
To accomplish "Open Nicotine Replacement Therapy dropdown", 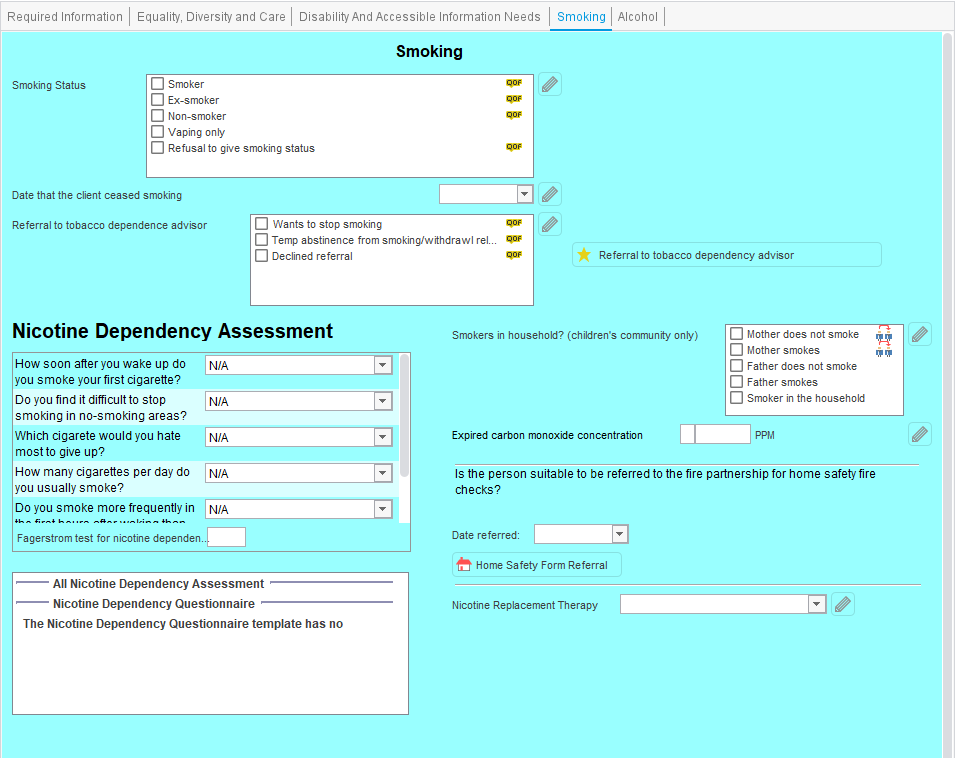I will [x=817, y=604].
